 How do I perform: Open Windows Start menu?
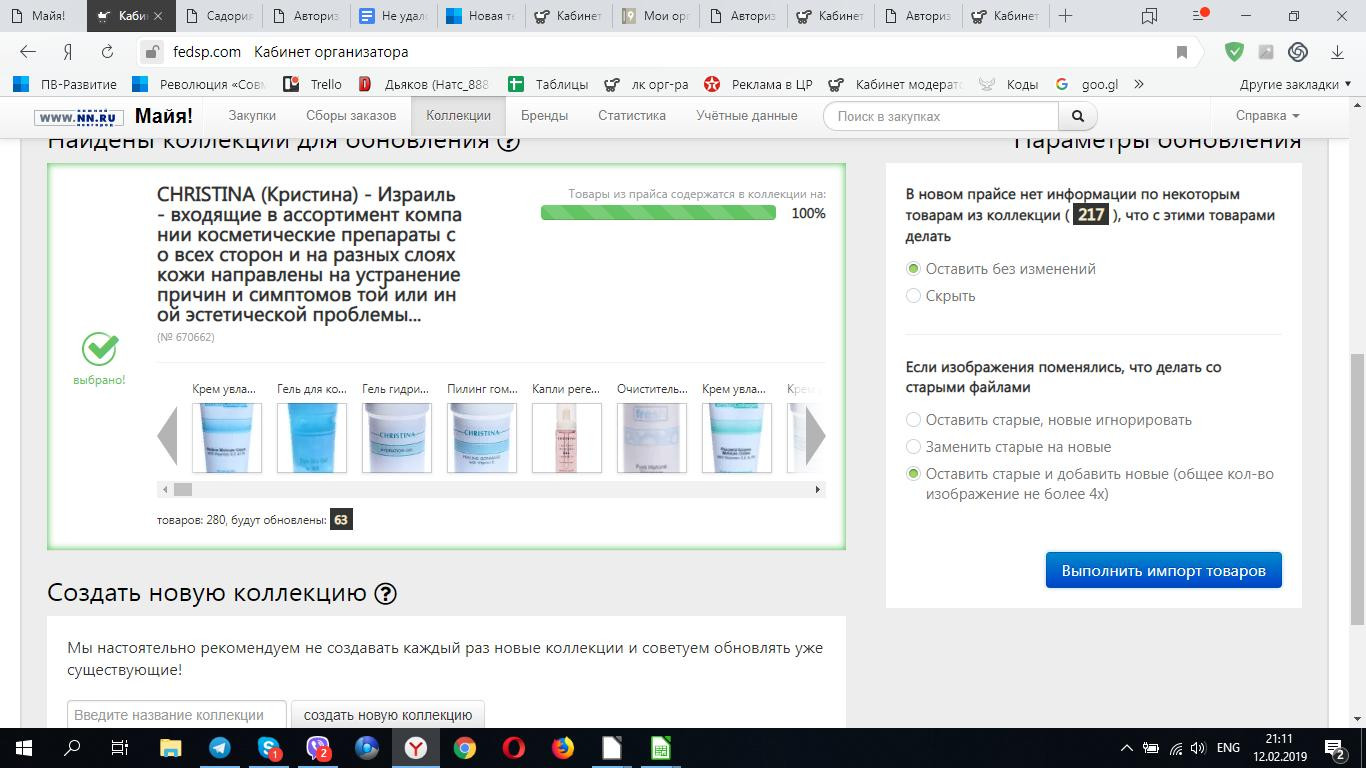pos(24,748)
